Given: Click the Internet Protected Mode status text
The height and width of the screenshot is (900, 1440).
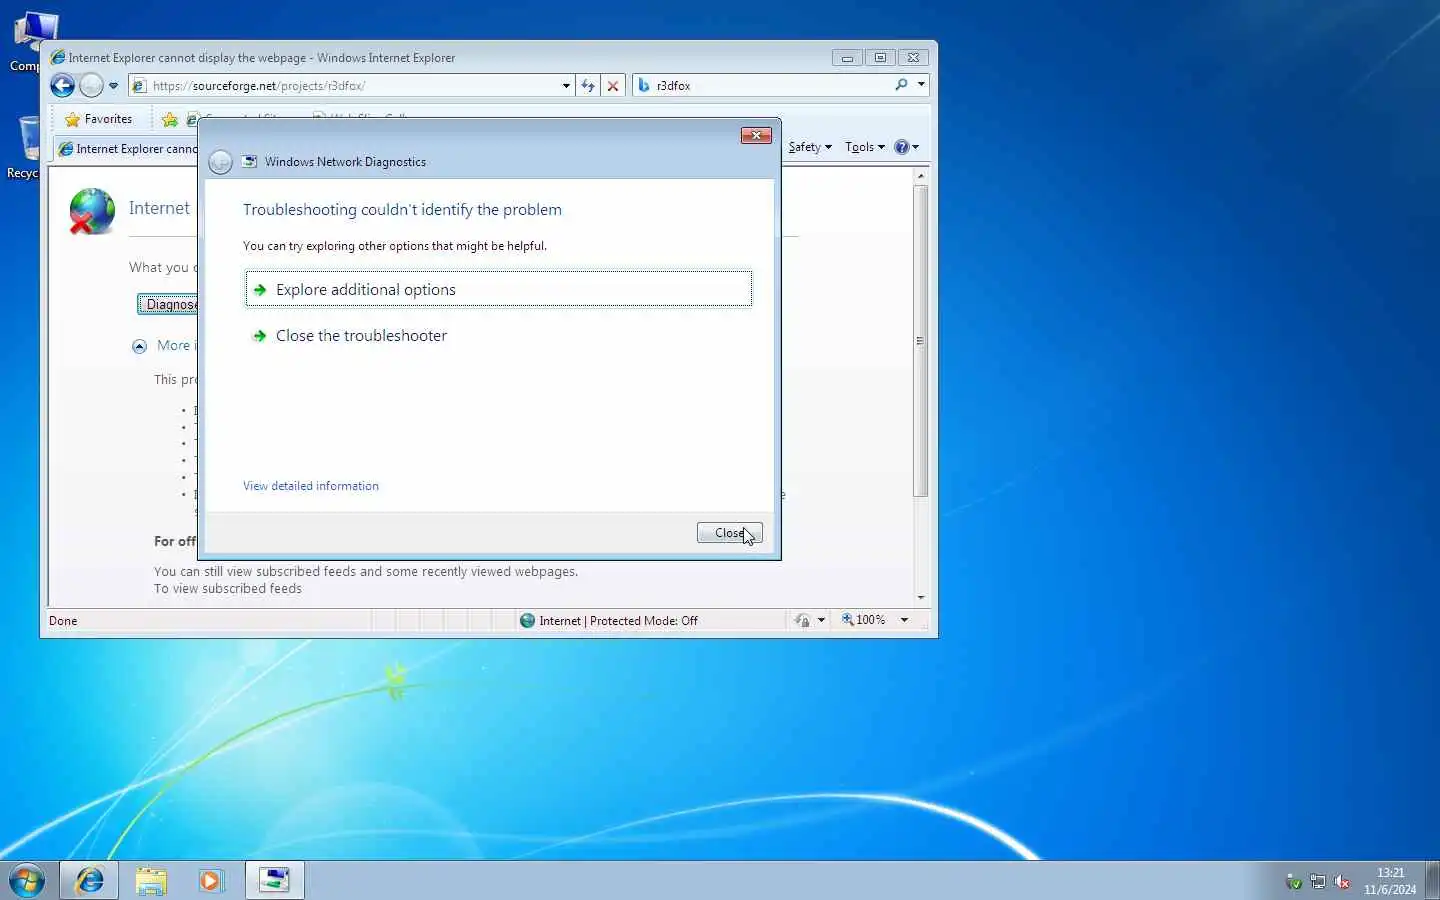Looking at the screenshot, I should click(x=618, y=621).
